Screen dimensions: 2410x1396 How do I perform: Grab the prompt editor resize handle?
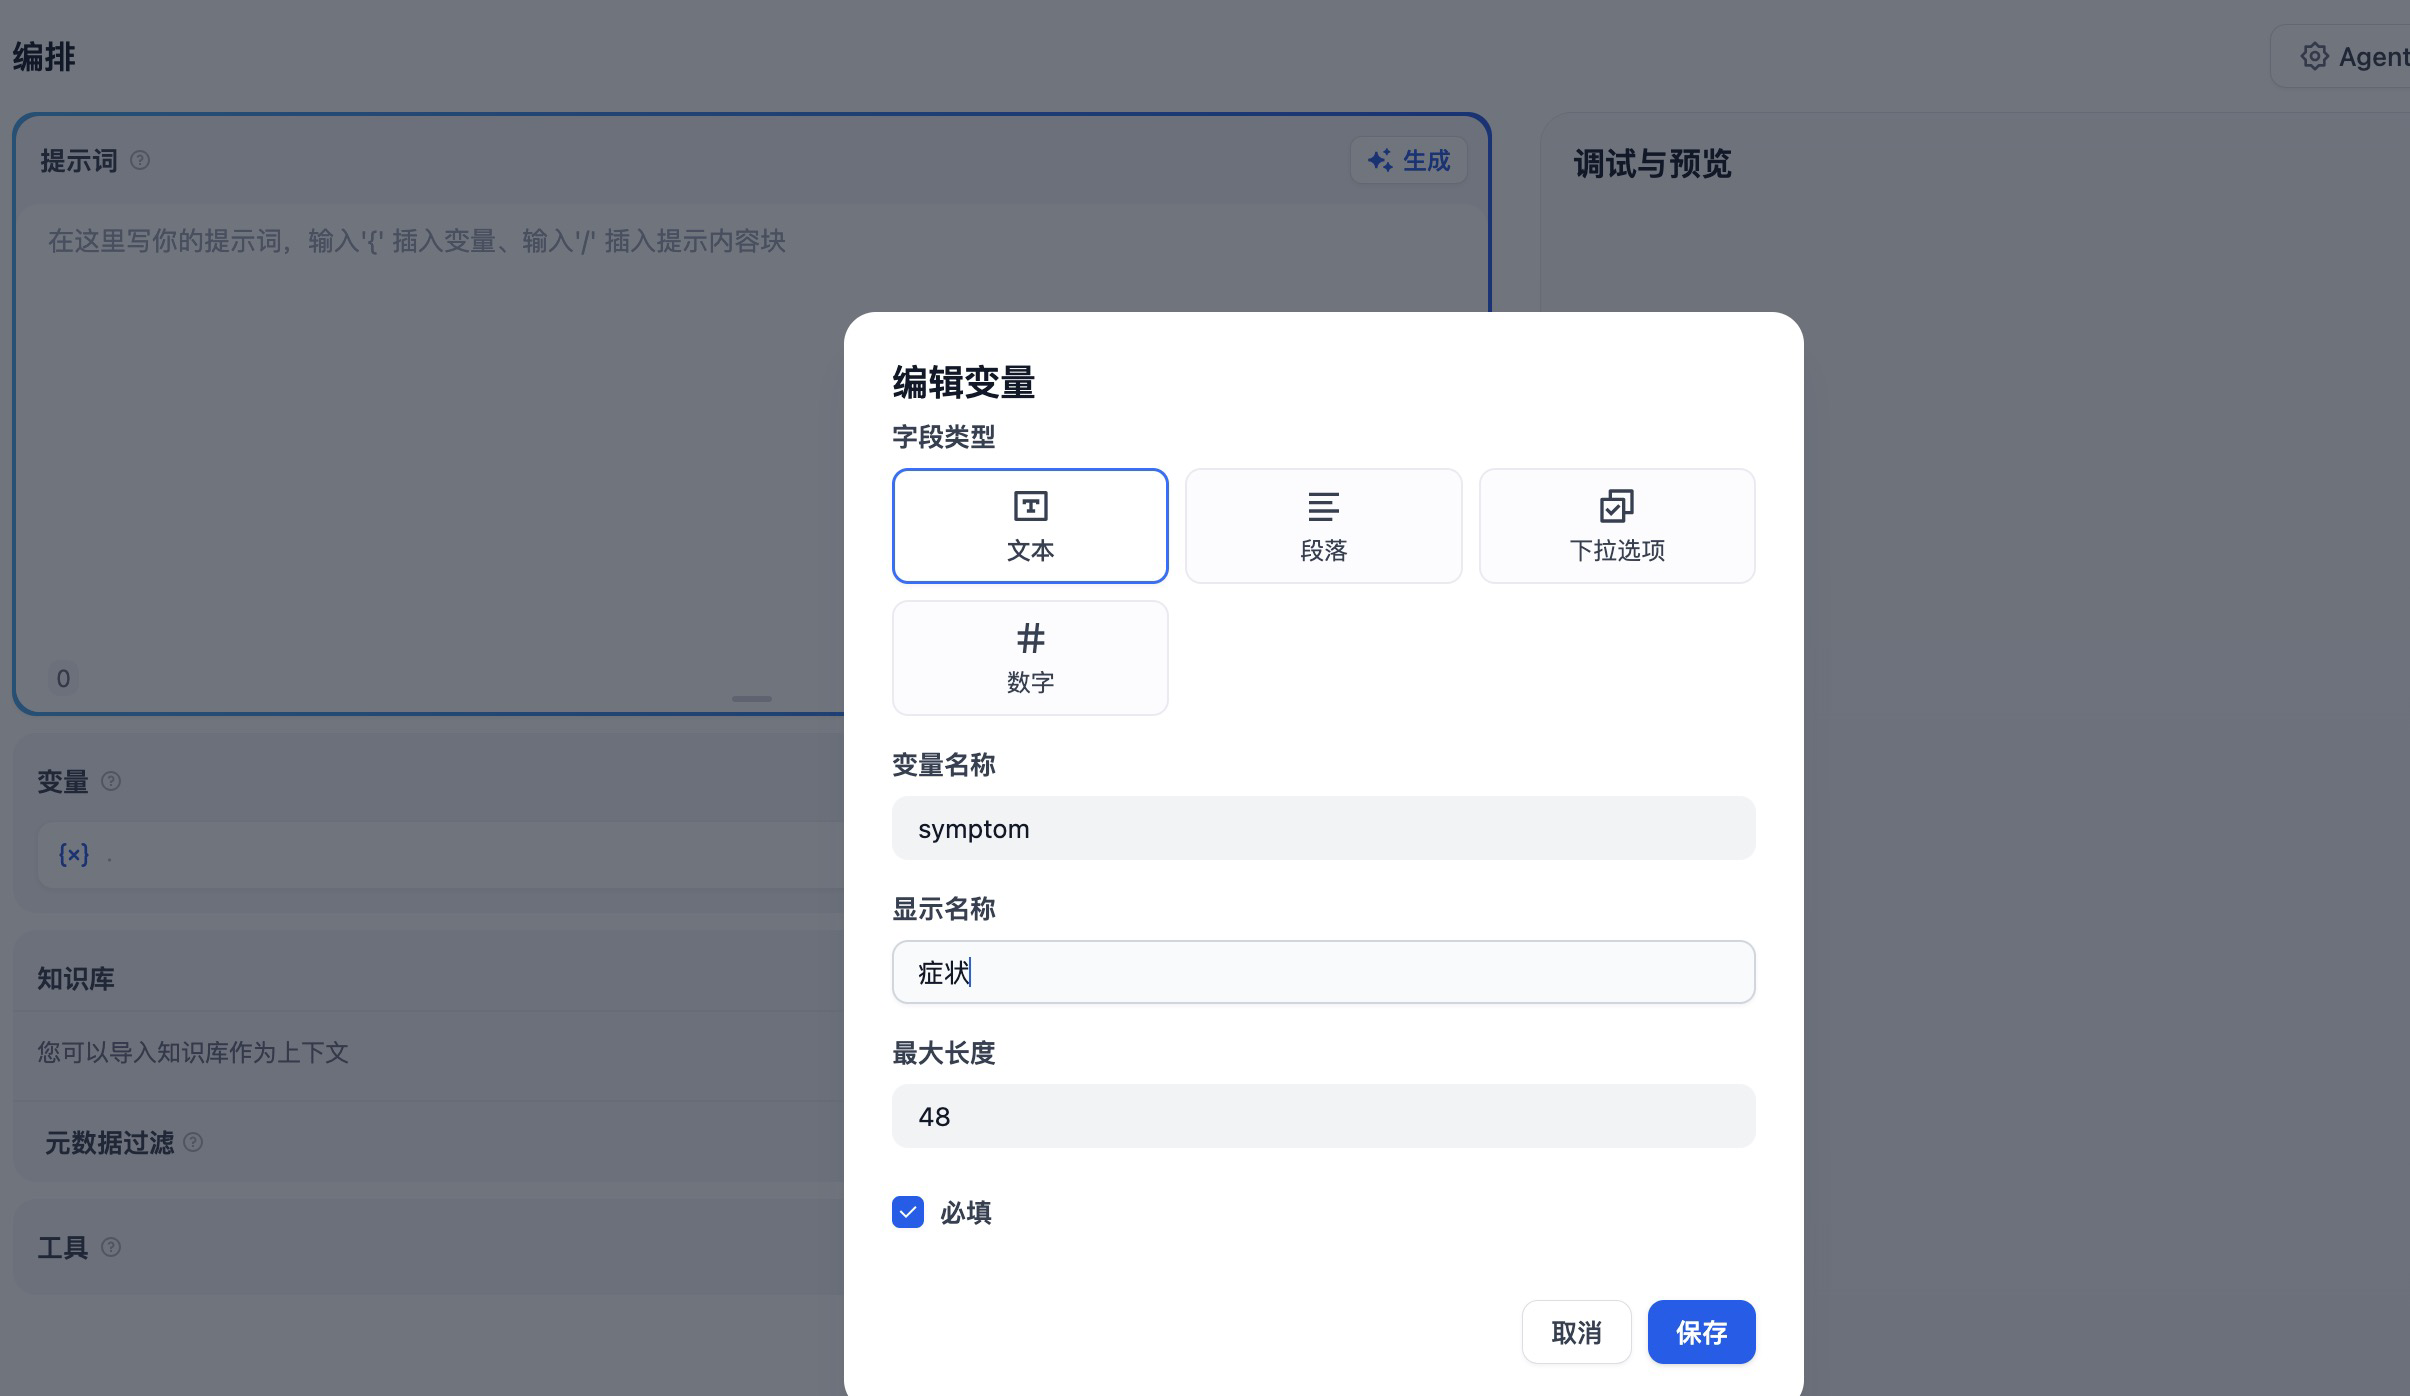751,699
